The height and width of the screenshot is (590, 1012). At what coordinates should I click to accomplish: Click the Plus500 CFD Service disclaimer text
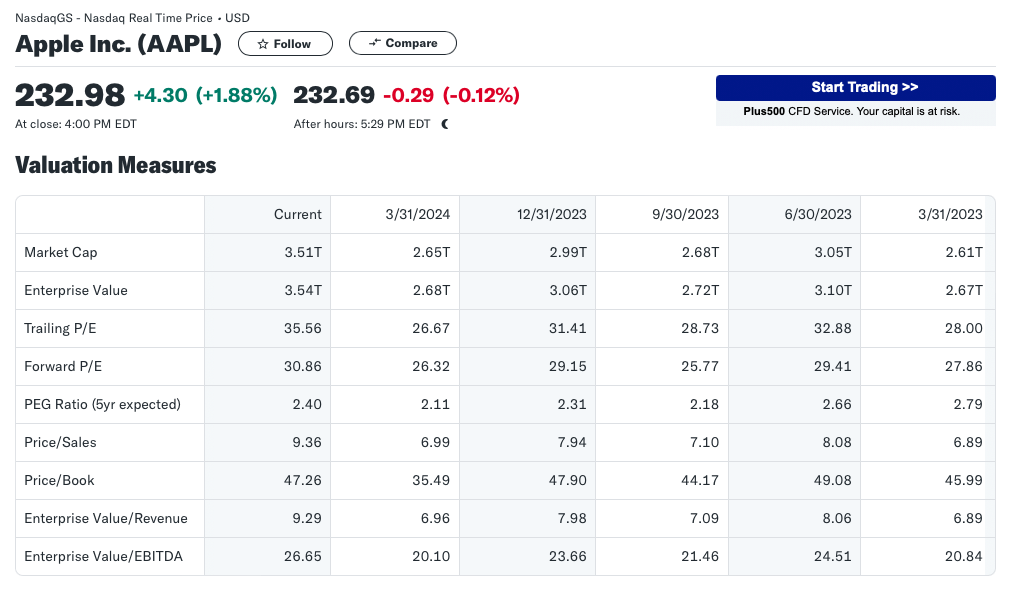851,111
